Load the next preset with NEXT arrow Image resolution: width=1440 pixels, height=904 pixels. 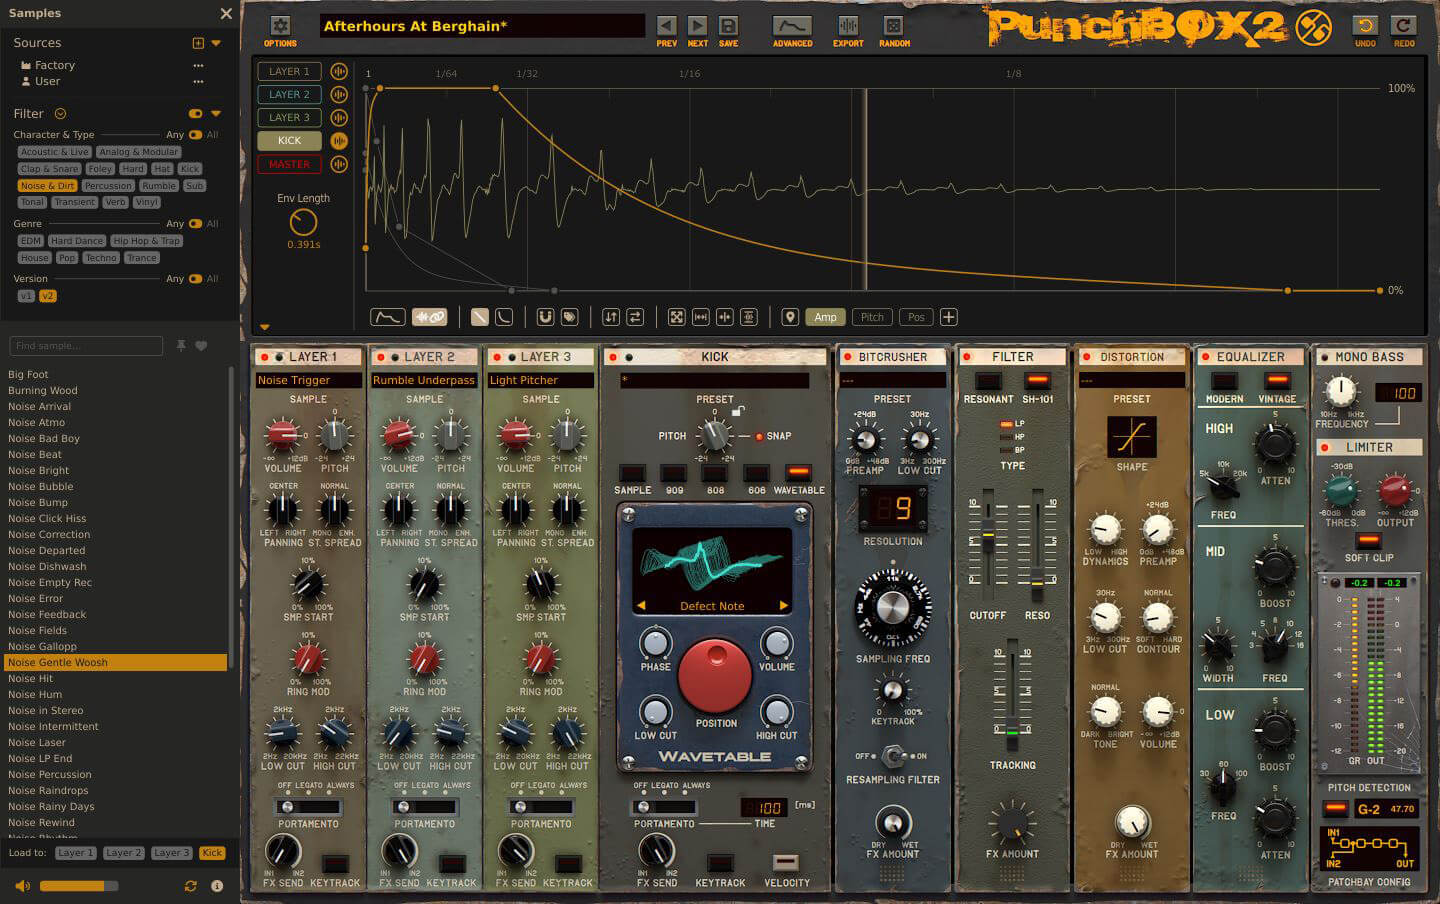tap(698, 26)
